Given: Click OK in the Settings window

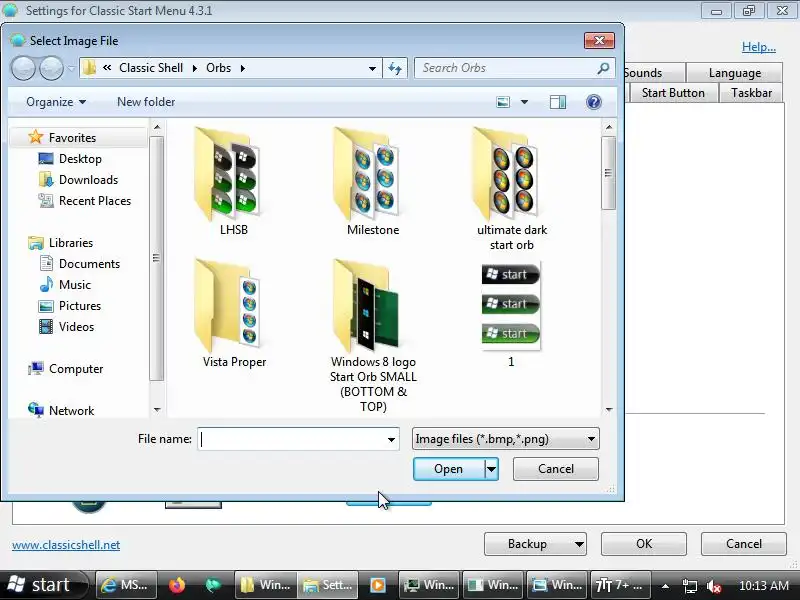Looking at the screenshot, I should click(643, 544).
